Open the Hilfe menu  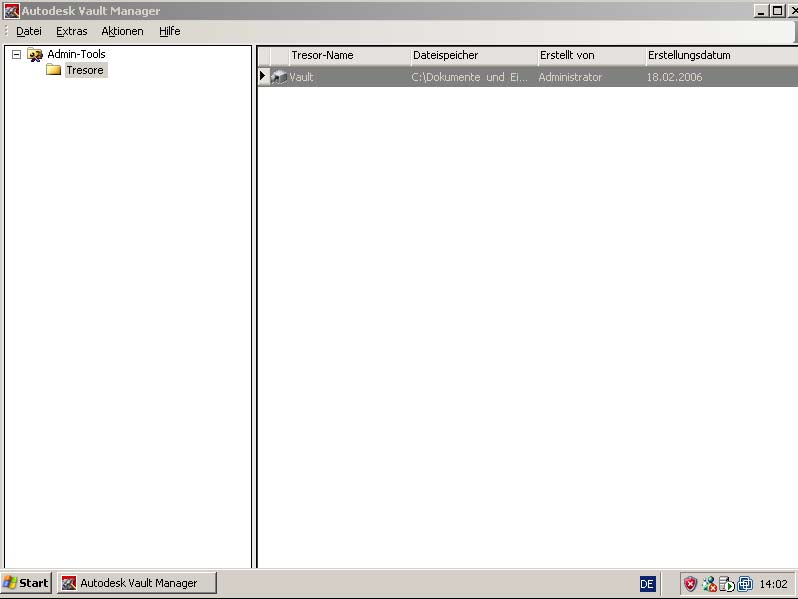[169, 31]
